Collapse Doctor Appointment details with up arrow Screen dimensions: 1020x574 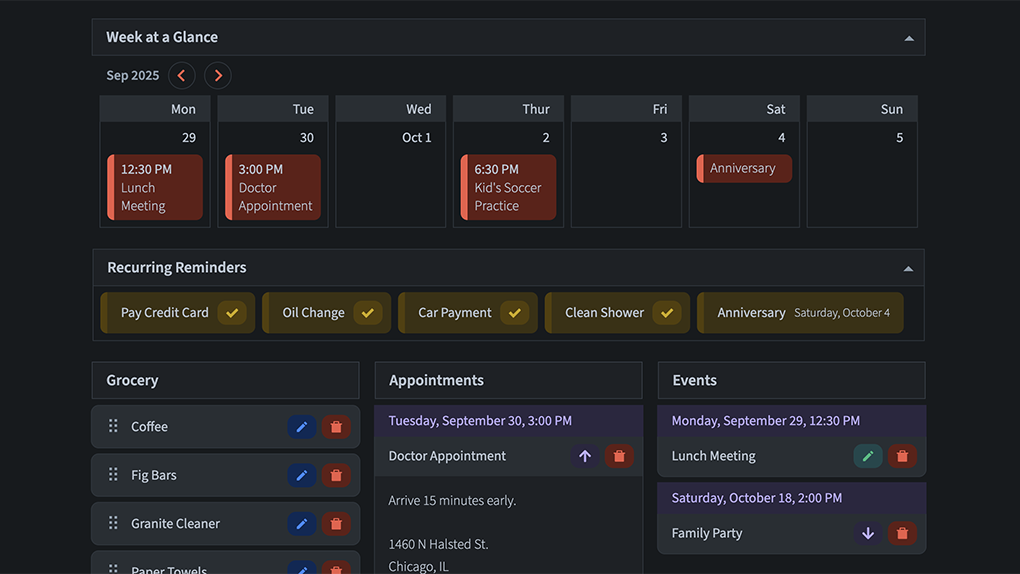[585, 456]
